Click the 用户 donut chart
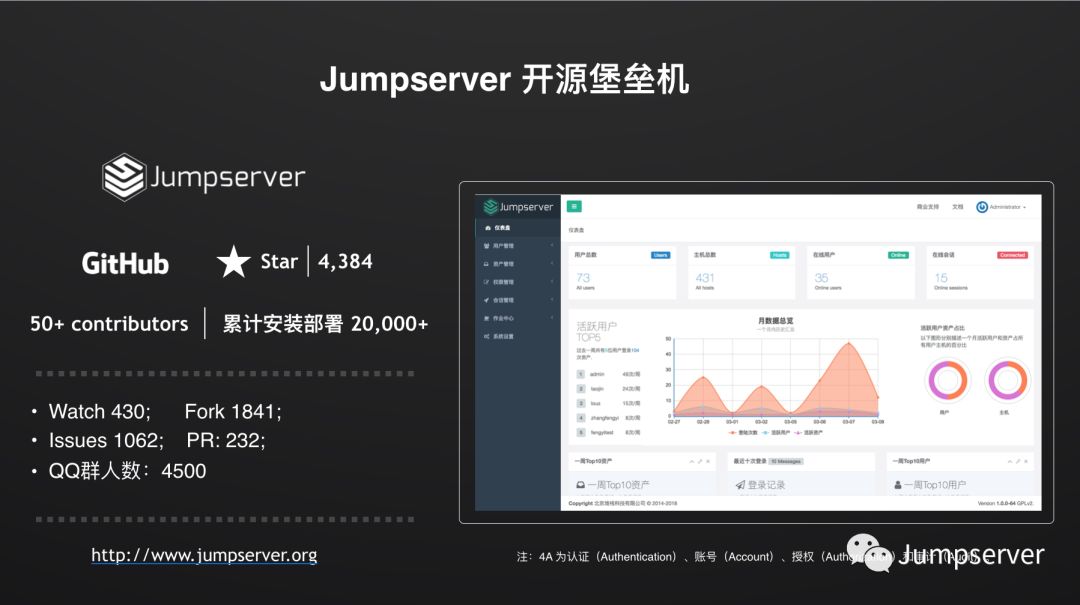Viewport: 1080px width, 605px height. (x=948, y=380)
